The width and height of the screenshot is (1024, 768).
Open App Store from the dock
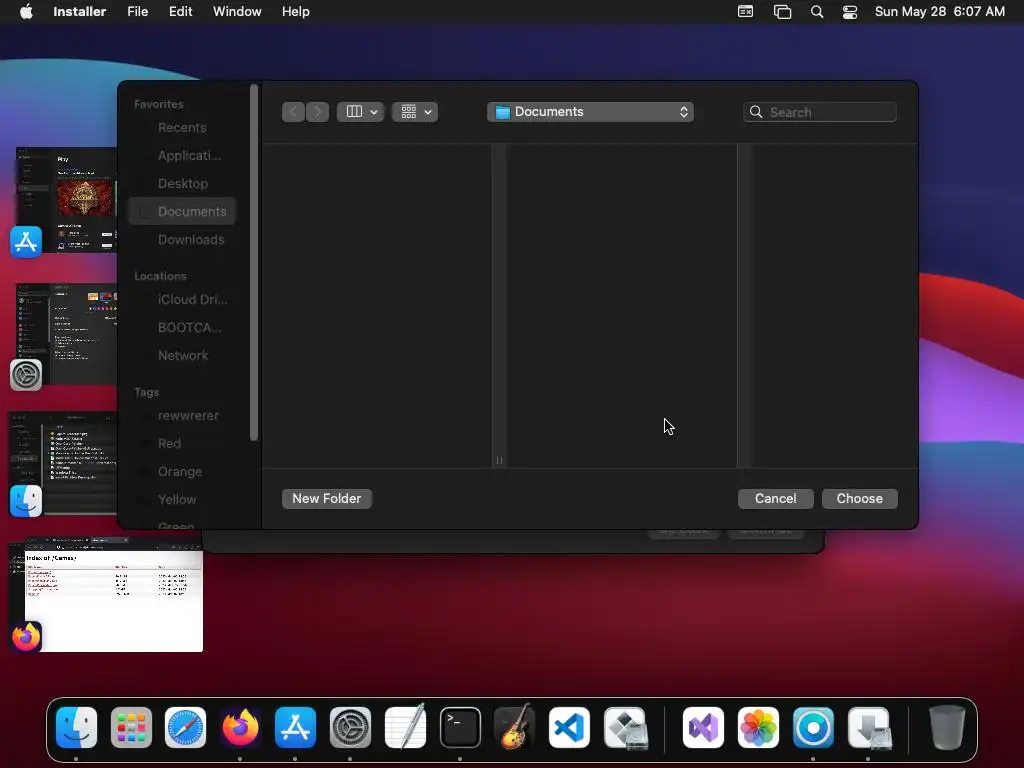coord(295,728)
